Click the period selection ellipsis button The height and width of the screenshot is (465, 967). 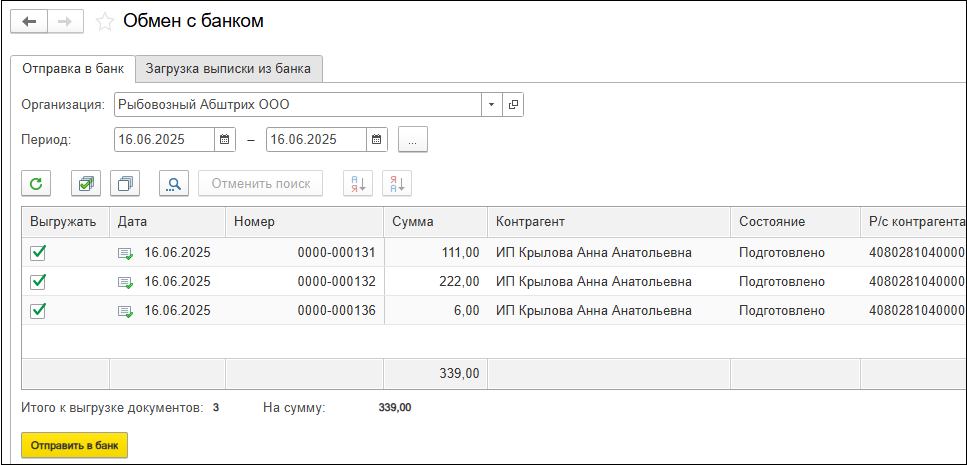coord(413,139)
